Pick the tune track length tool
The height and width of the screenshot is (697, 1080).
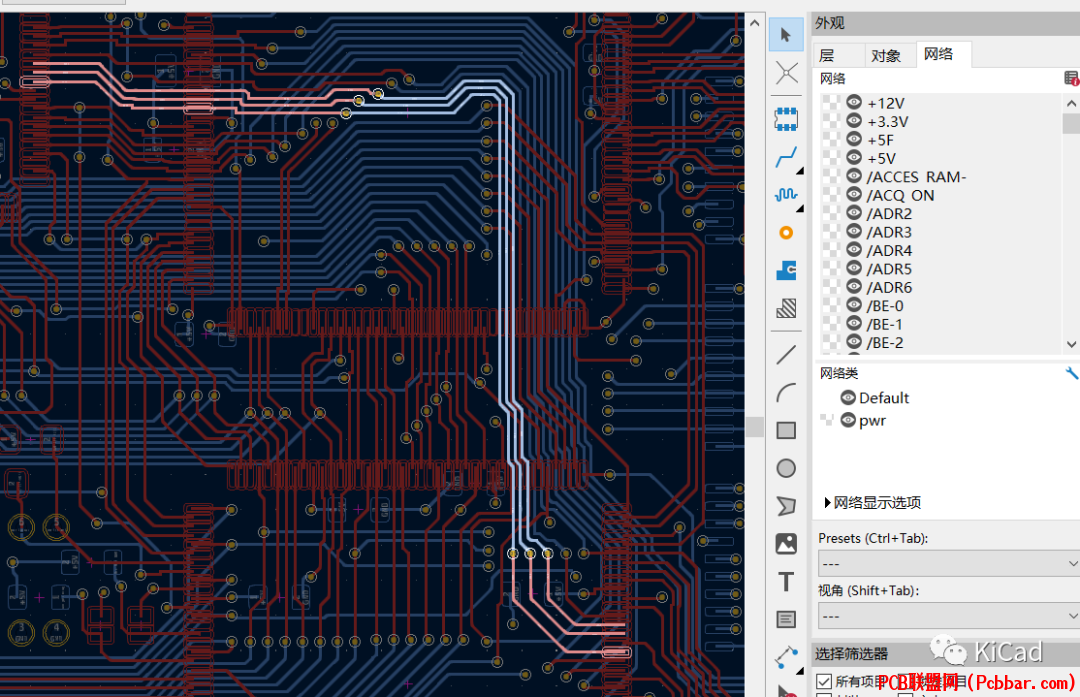tap(786, 195)
